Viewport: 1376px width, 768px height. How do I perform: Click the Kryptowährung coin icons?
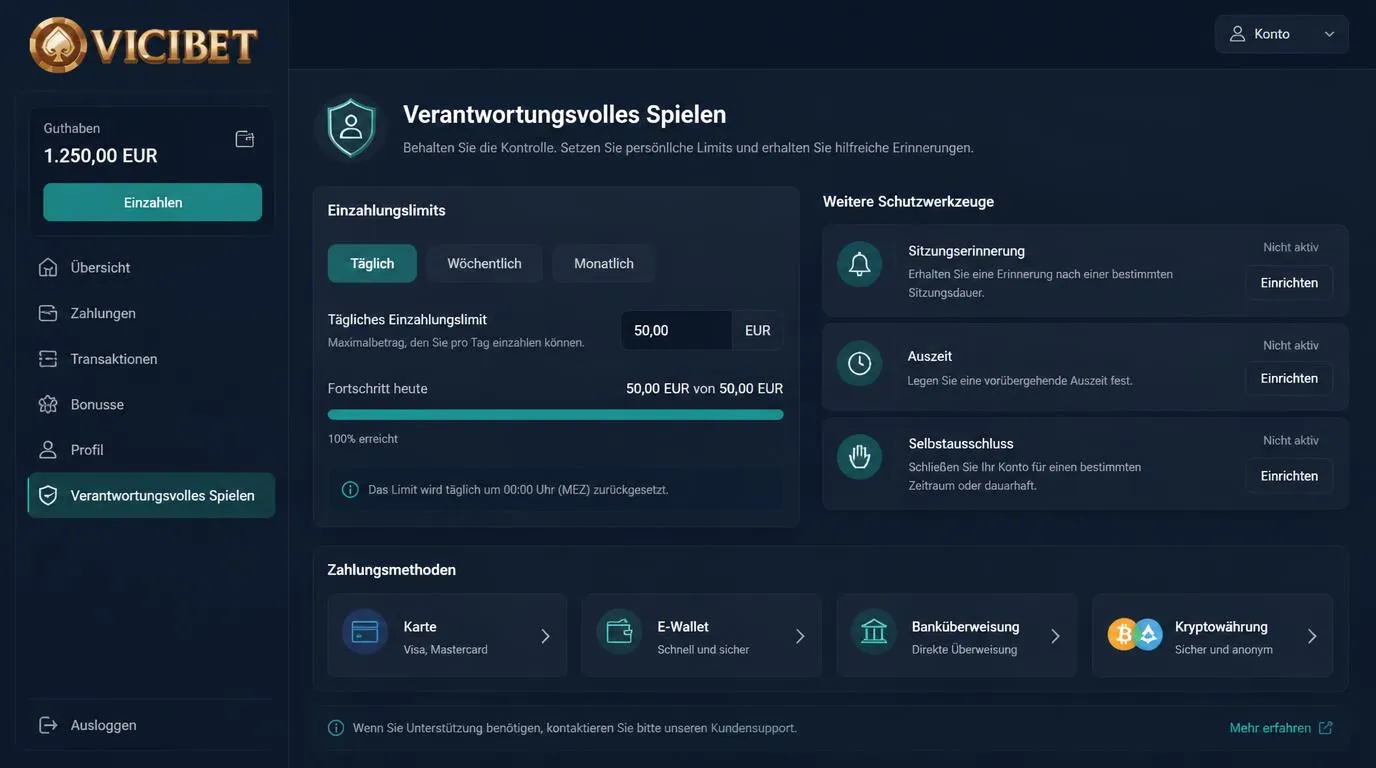[1135, 634]
